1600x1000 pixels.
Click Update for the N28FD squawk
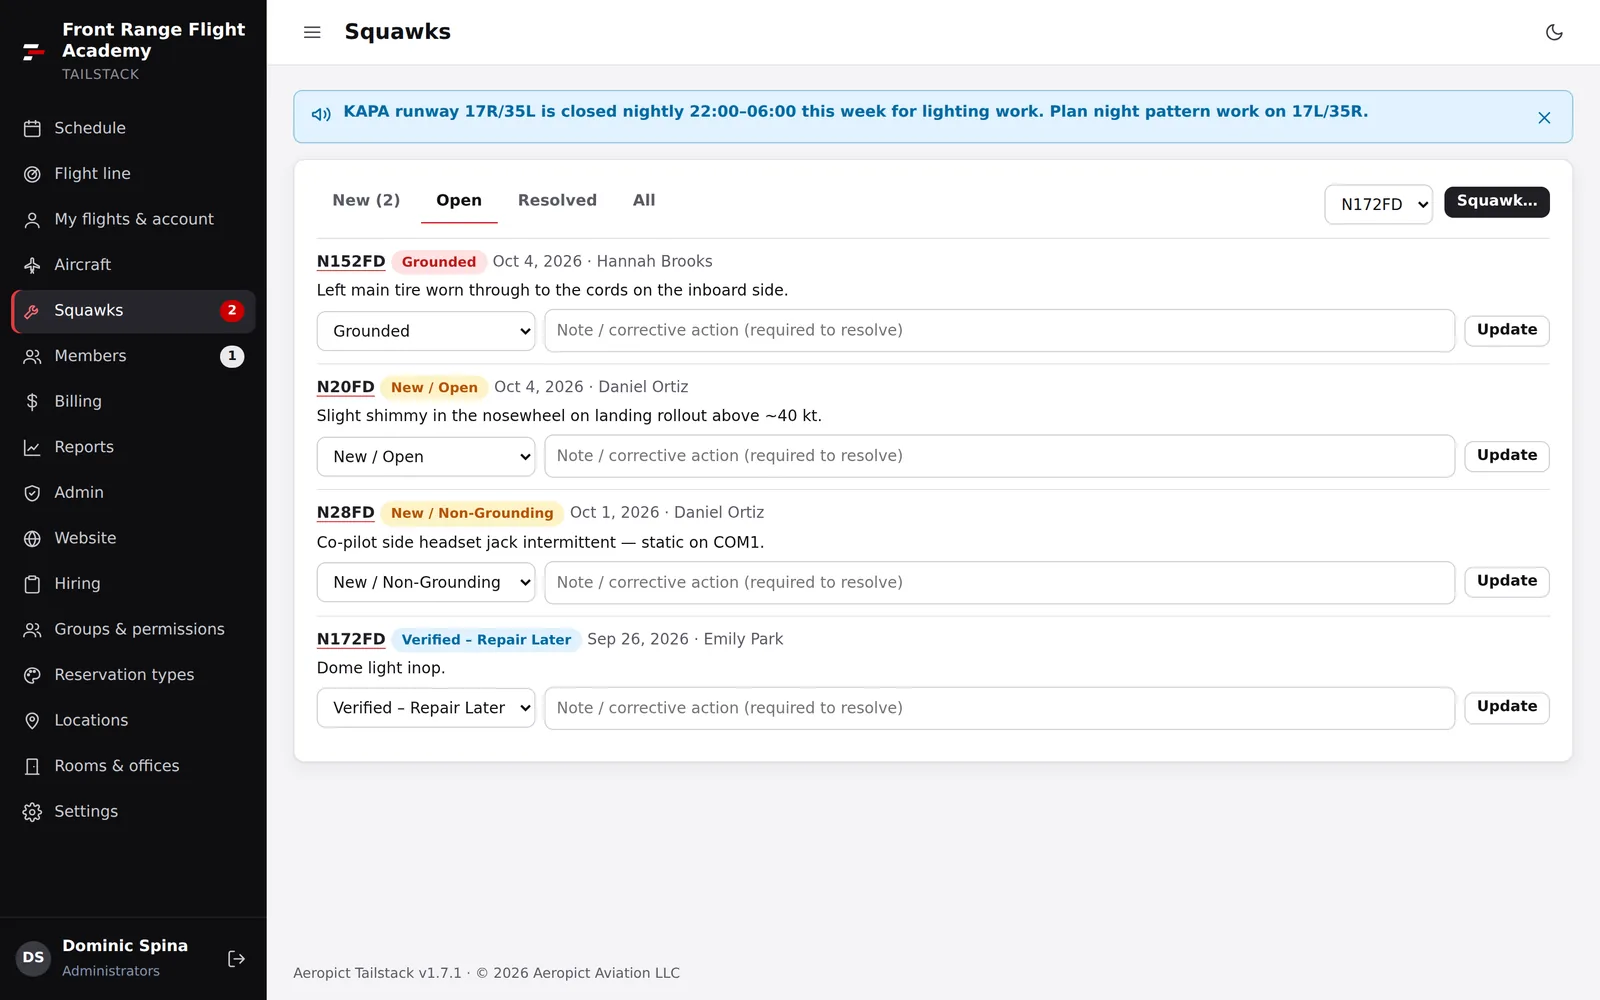[x=1506, y=581]
